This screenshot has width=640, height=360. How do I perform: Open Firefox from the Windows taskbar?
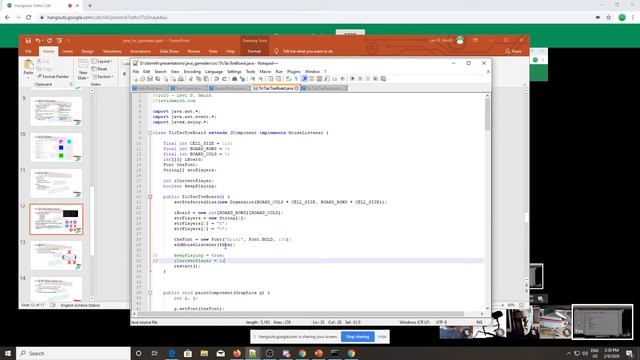237,353
